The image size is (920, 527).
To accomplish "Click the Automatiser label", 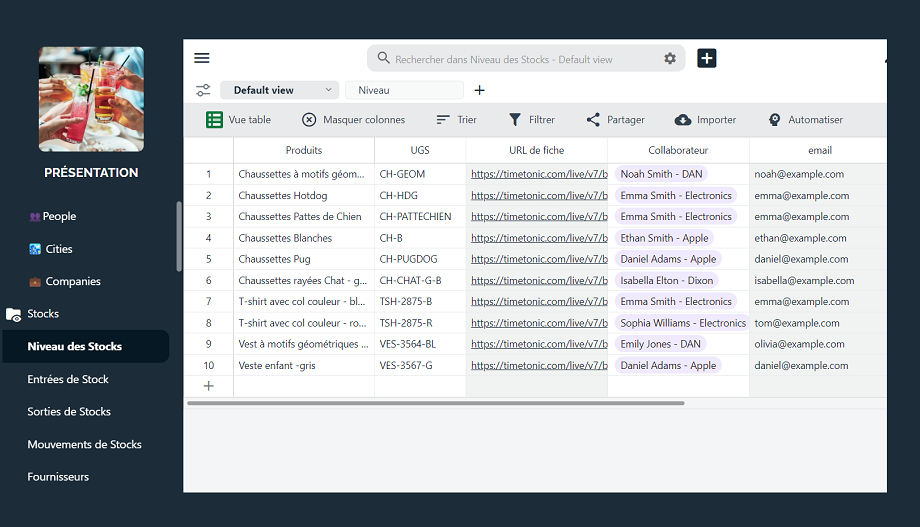I will 816,120.
